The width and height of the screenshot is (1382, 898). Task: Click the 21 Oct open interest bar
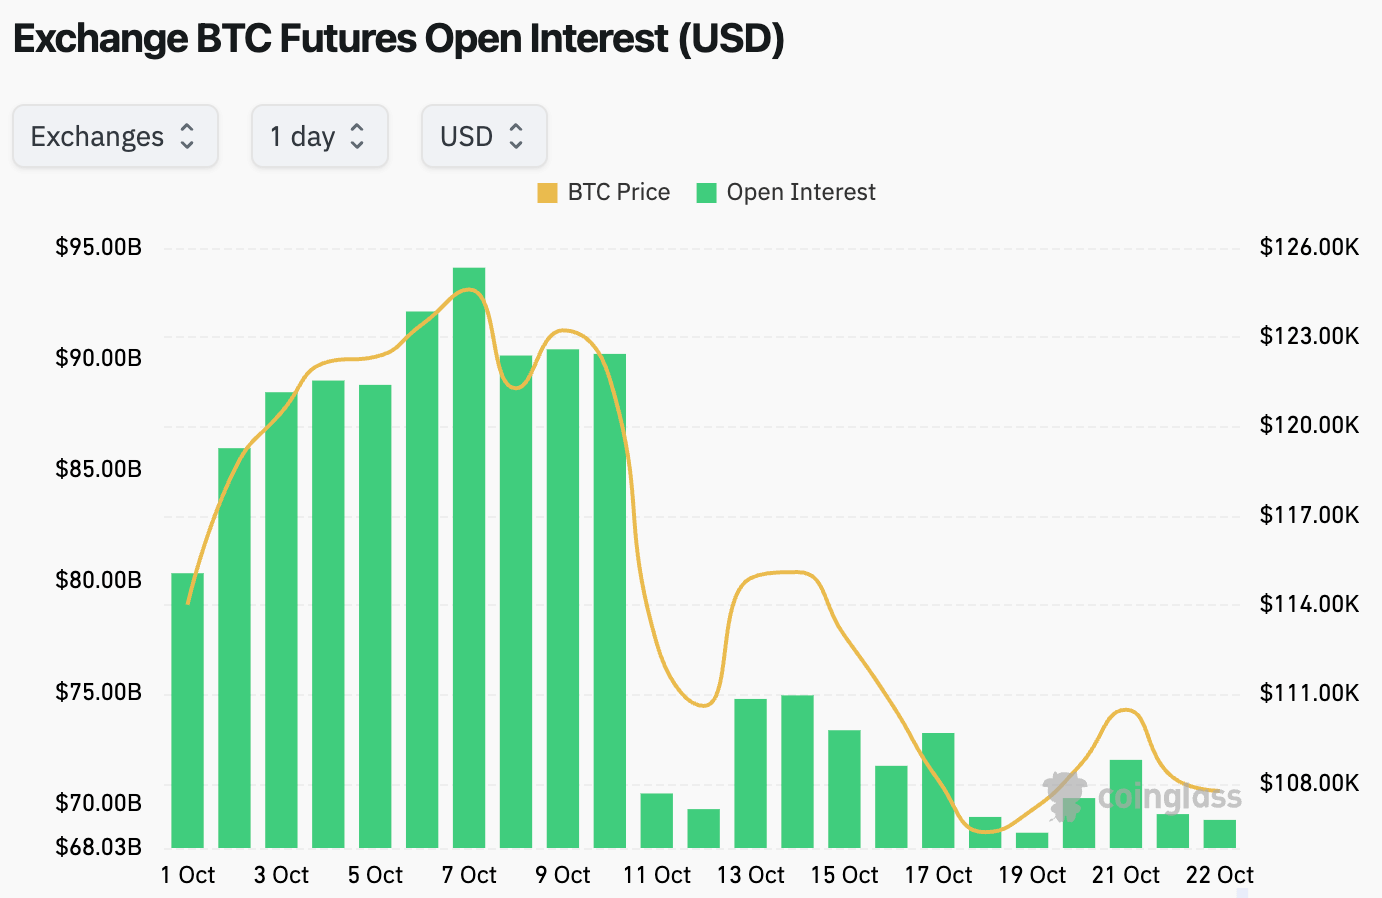pyautogui.click(x=1126, y=804)
